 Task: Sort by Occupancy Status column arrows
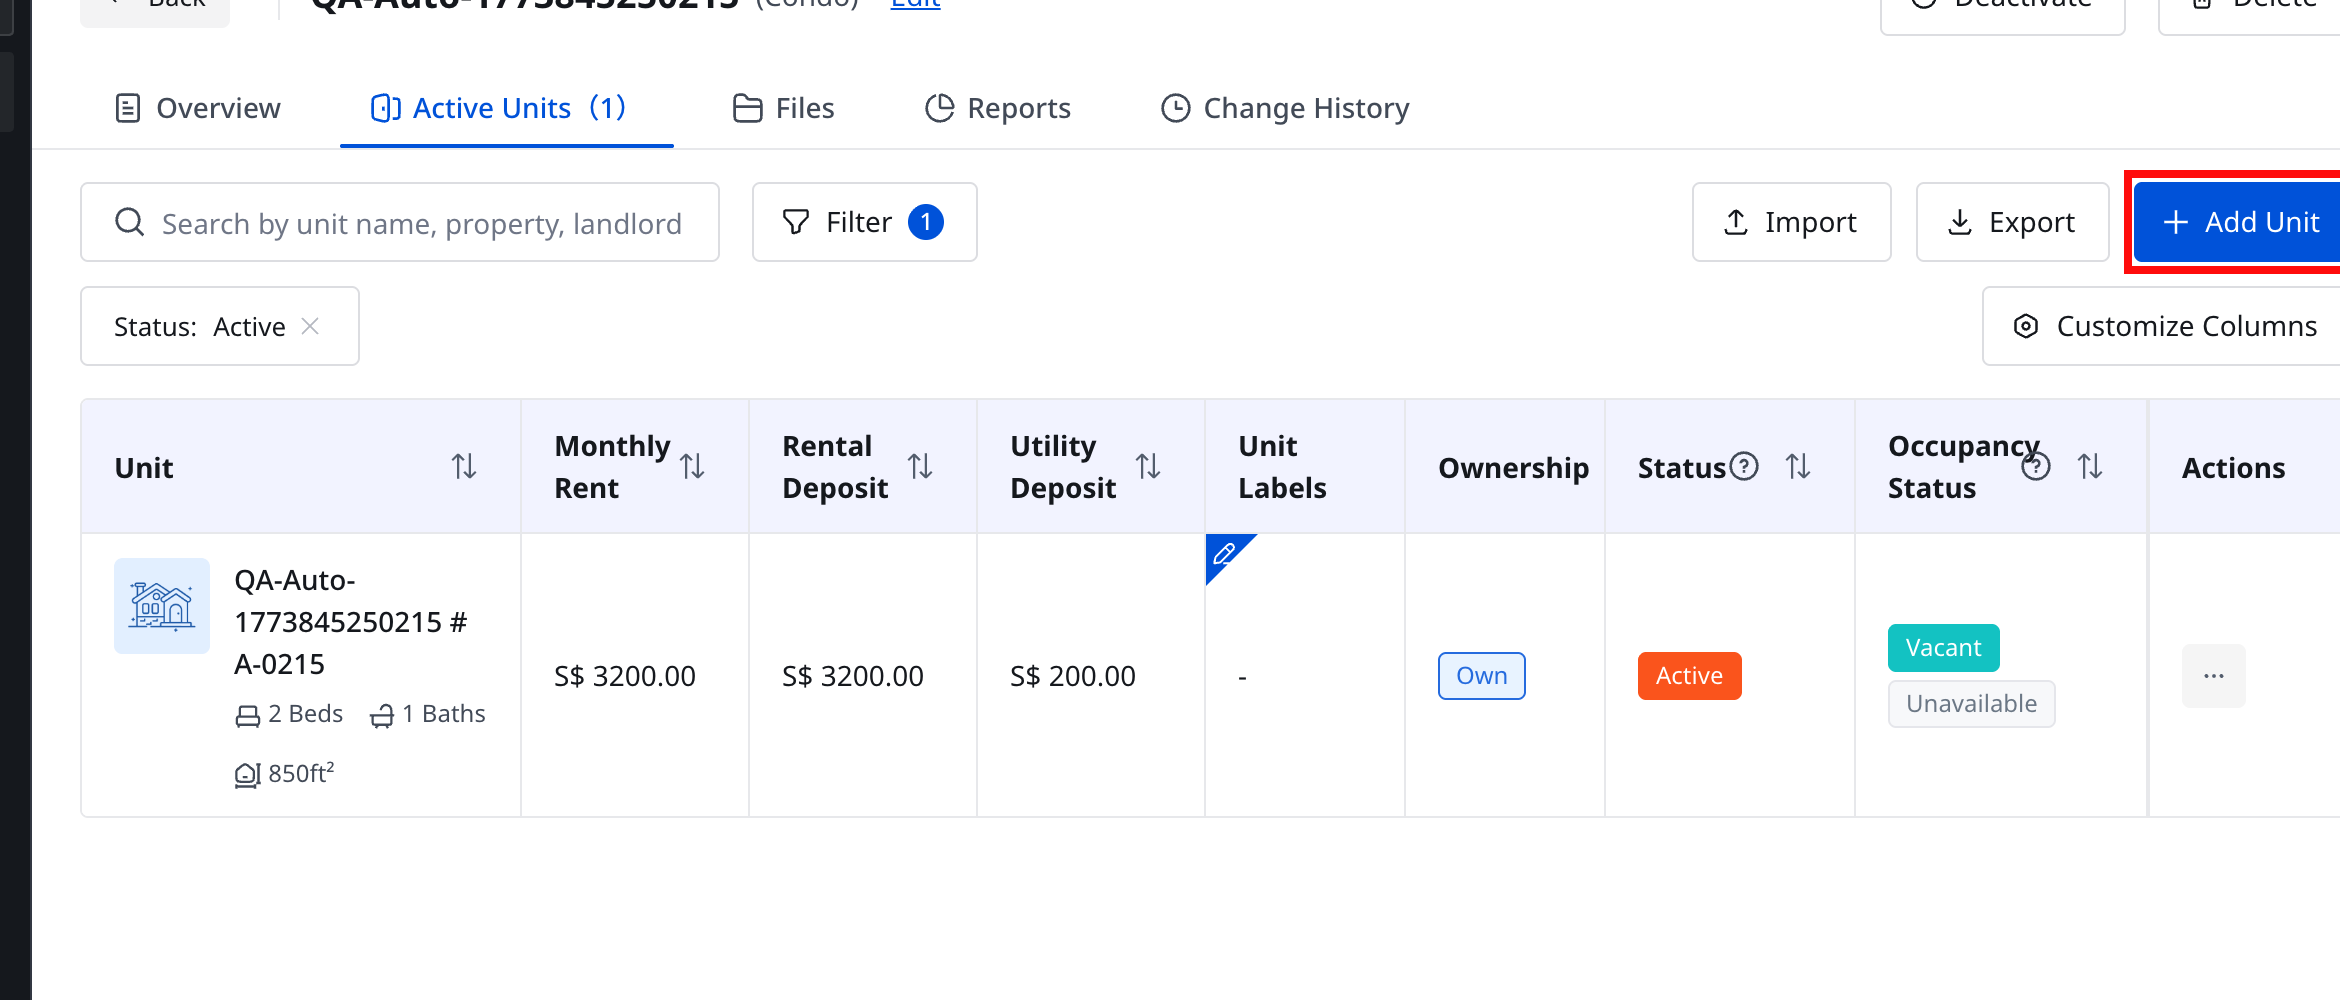tap(2090, 467)
